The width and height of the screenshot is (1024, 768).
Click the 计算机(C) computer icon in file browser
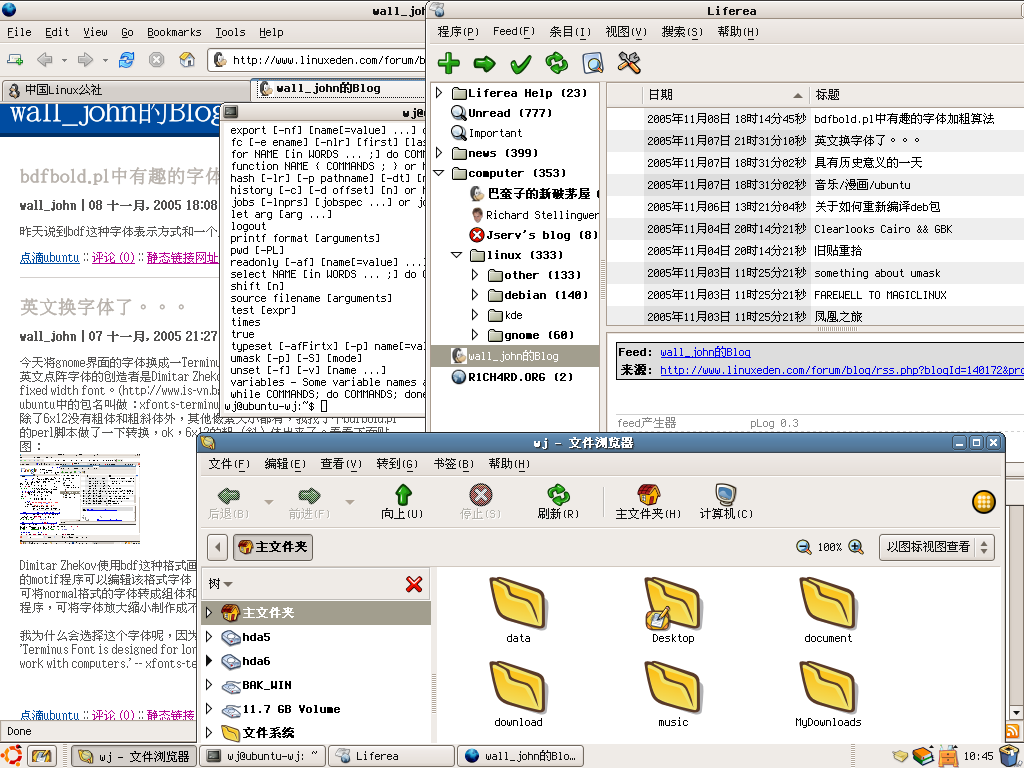tap(726, 501)
